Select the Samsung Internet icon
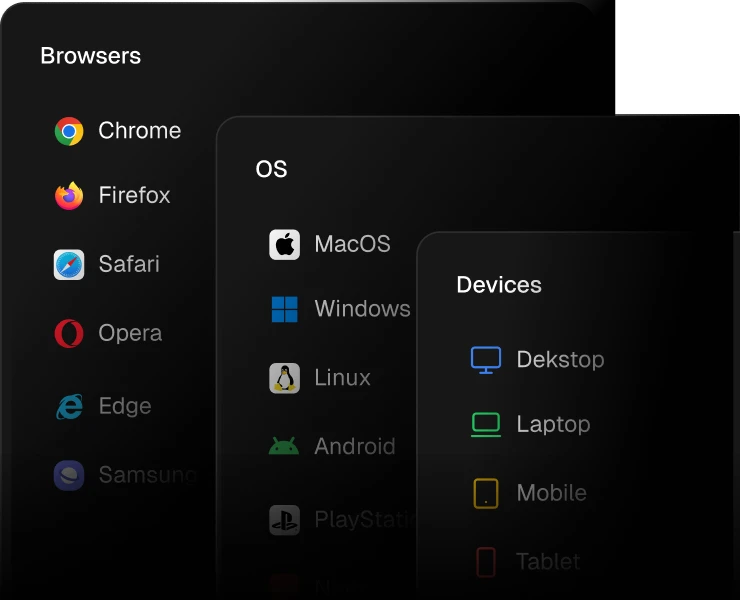 tap(69, 475)
